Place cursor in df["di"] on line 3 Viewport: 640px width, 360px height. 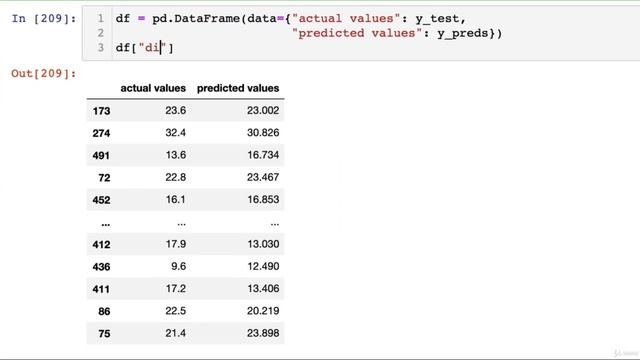tap(144, 48)
